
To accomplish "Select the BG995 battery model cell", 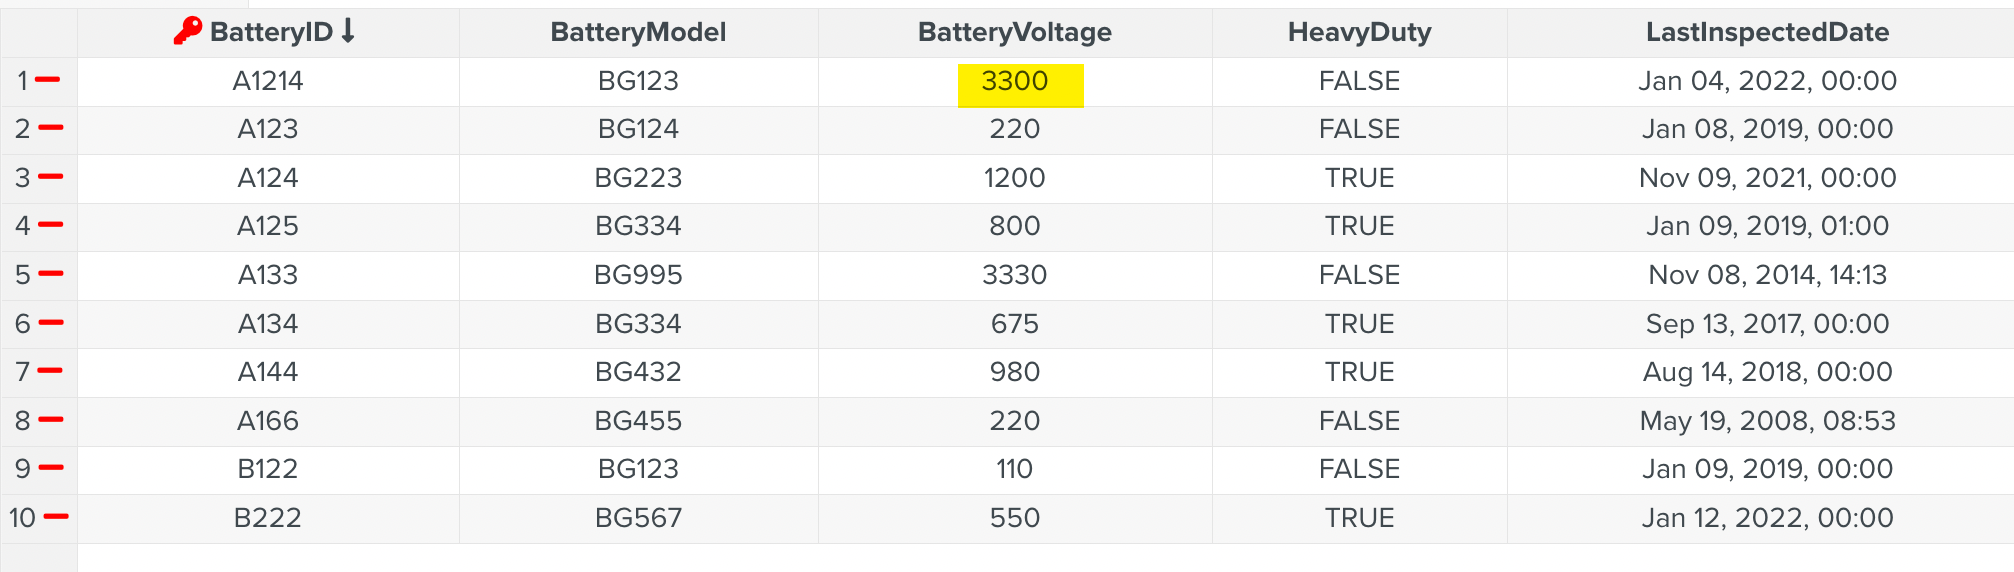I will (638, 275).
